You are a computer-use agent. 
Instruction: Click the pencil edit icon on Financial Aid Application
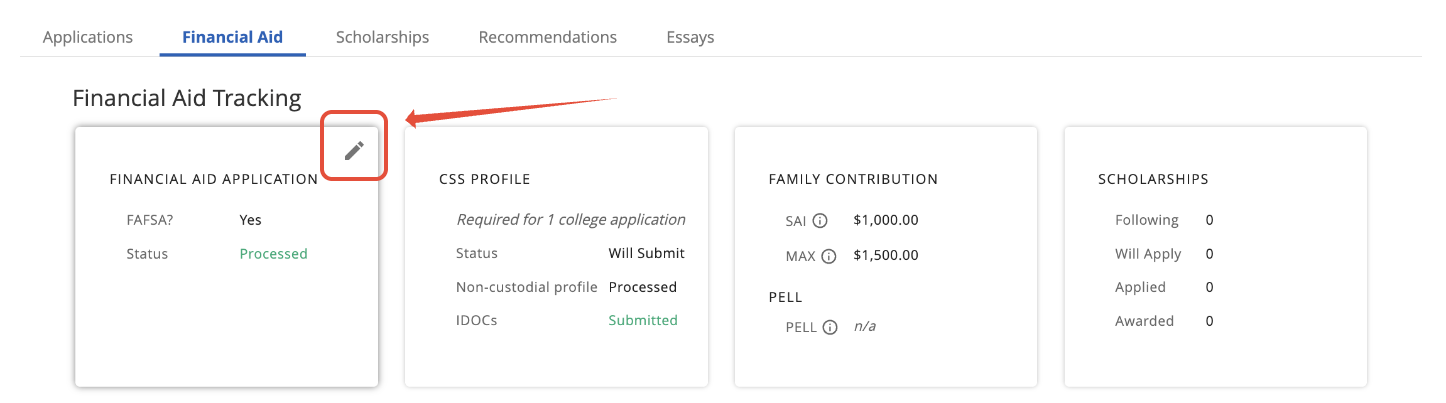click(354, 151)
